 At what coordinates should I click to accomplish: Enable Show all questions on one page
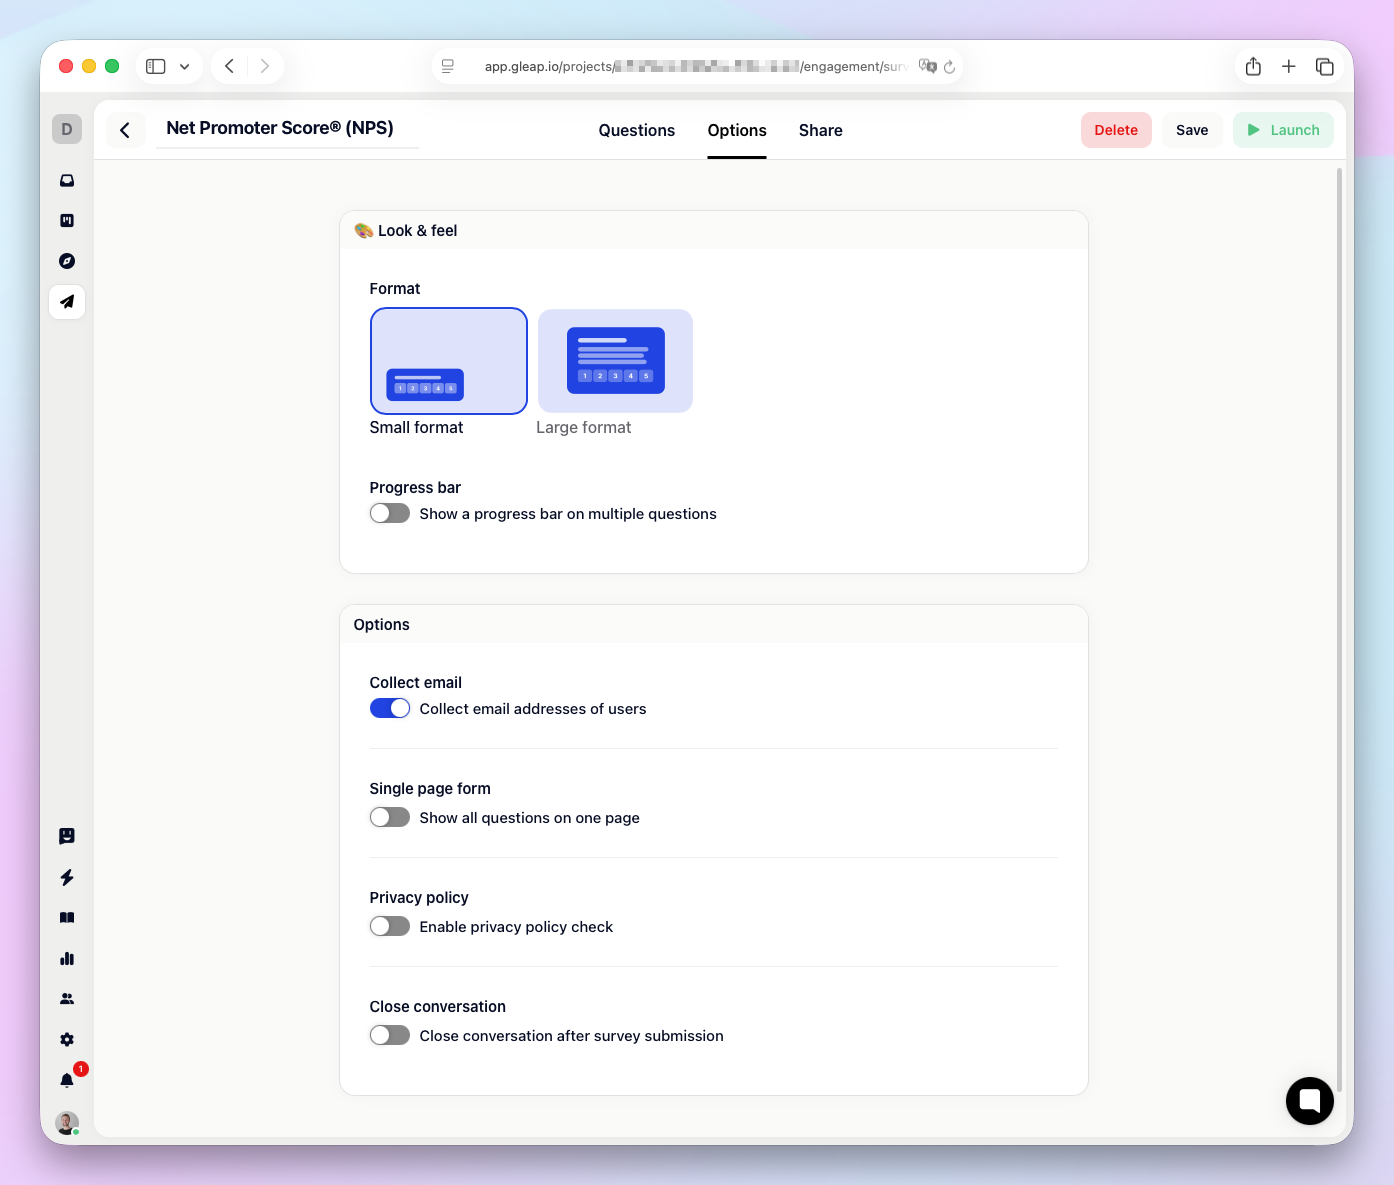(390, 817)
